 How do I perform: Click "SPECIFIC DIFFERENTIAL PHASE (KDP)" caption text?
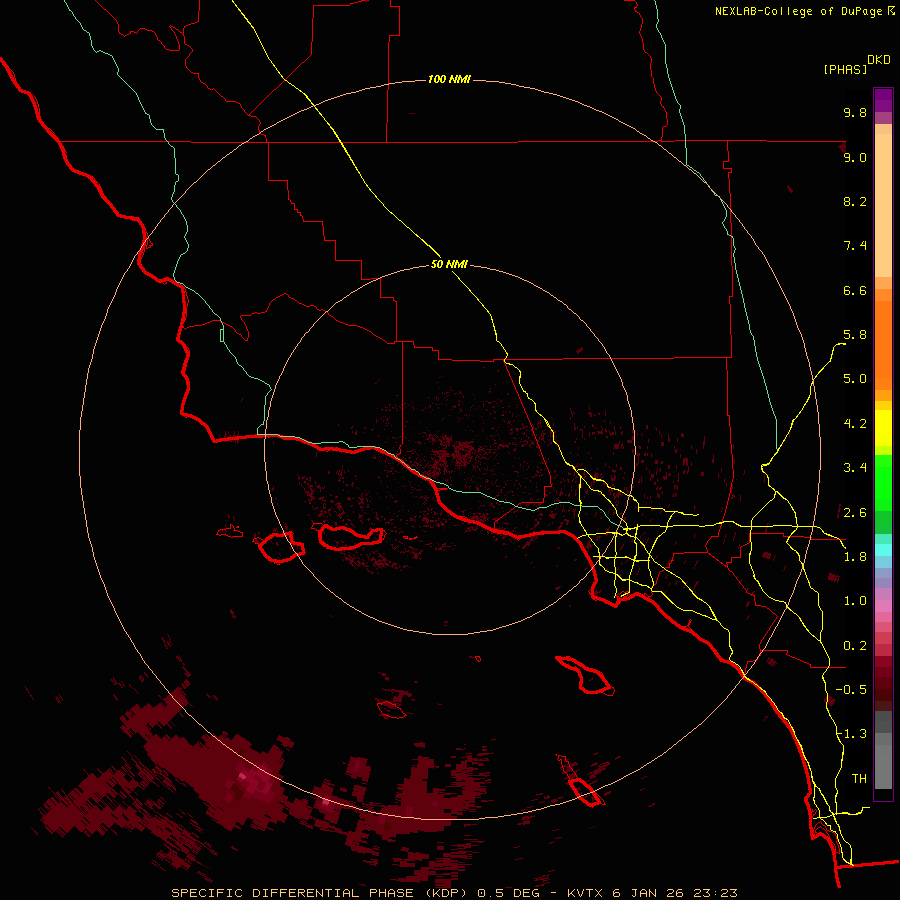tap(319, 893)
